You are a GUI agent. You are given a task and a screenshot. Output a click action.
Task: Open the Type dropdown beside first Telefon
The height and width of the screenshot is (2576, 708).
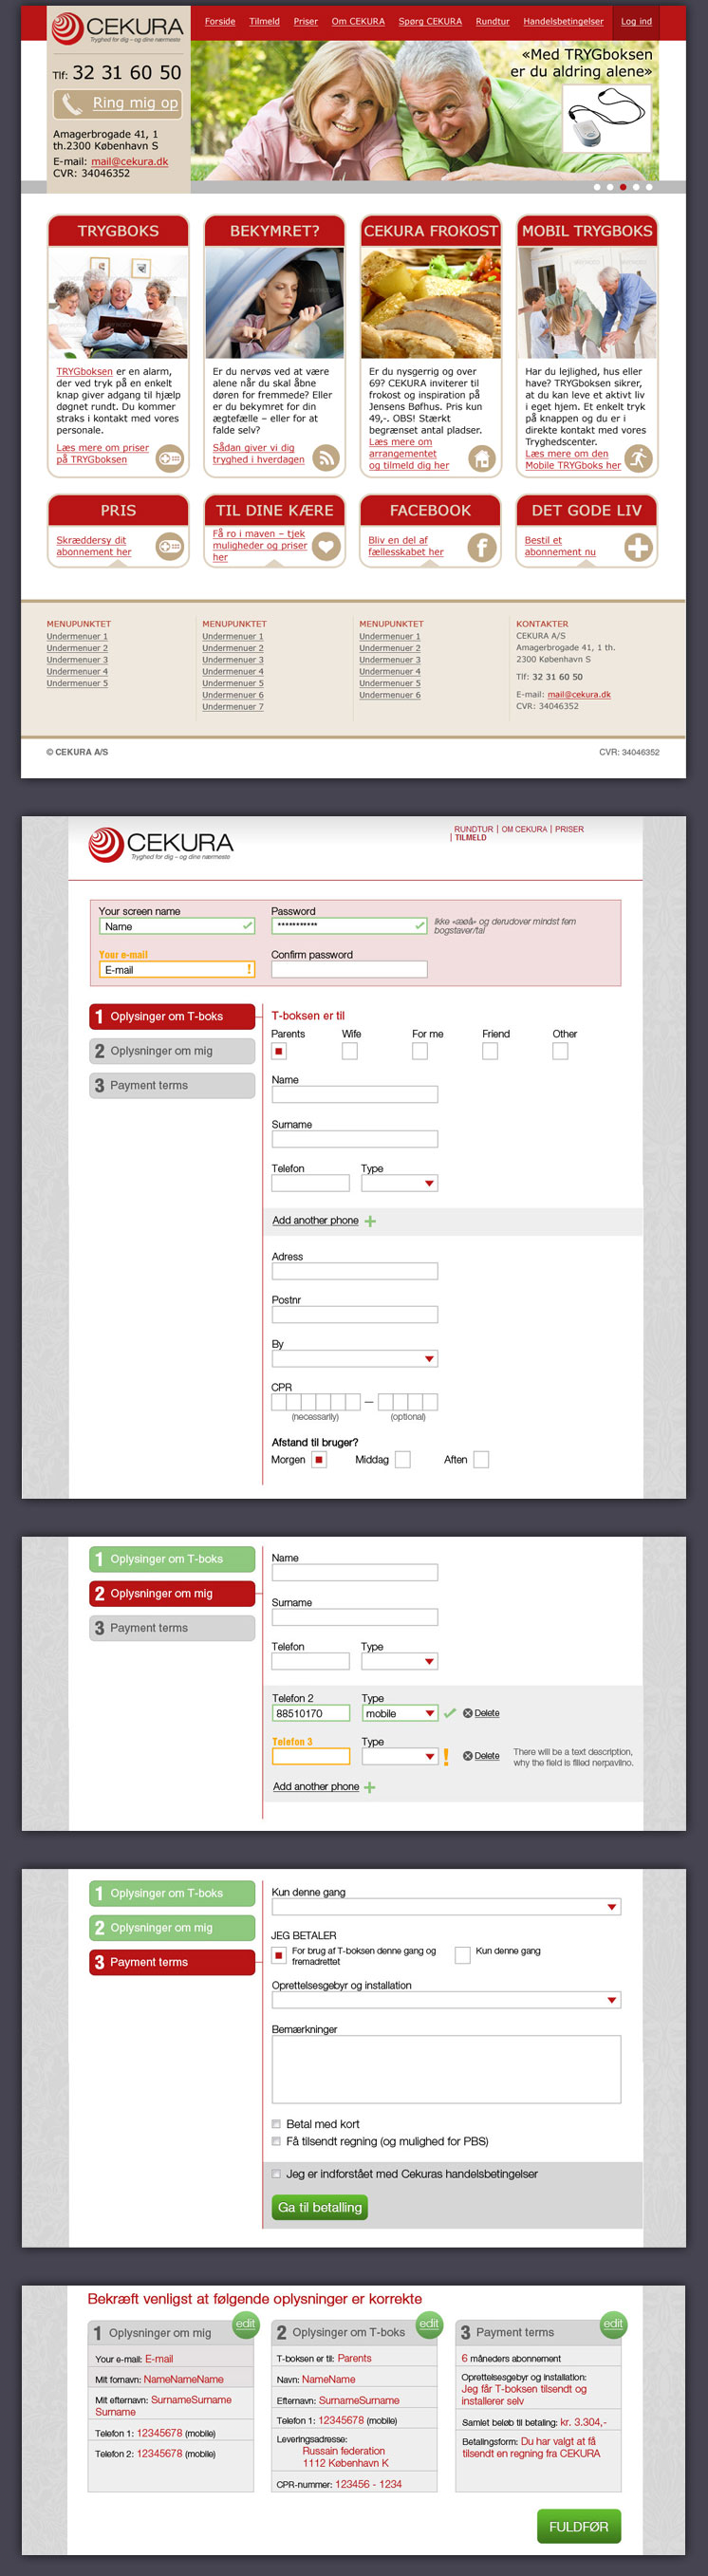pyautogui.click(x=400, y=1183)
